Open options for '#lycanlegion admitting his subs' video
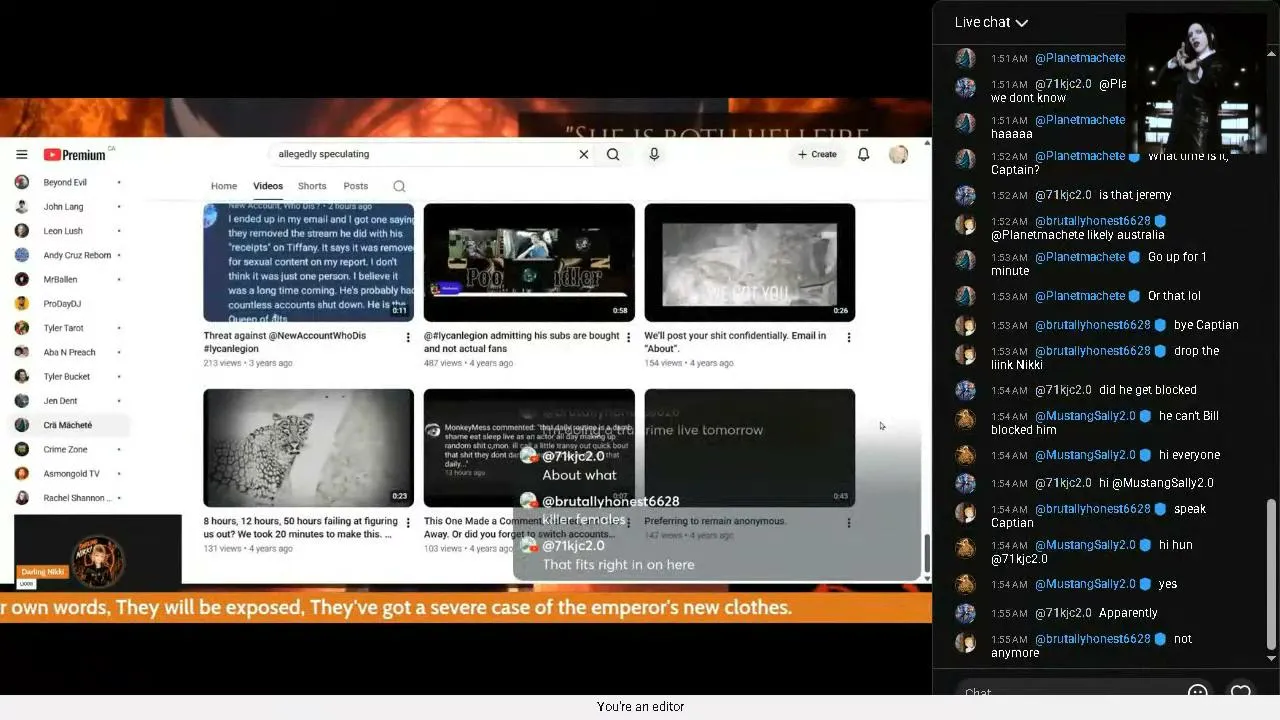Image resolution: width=1280 pixels, height=720 pixels. click(628, 338)
